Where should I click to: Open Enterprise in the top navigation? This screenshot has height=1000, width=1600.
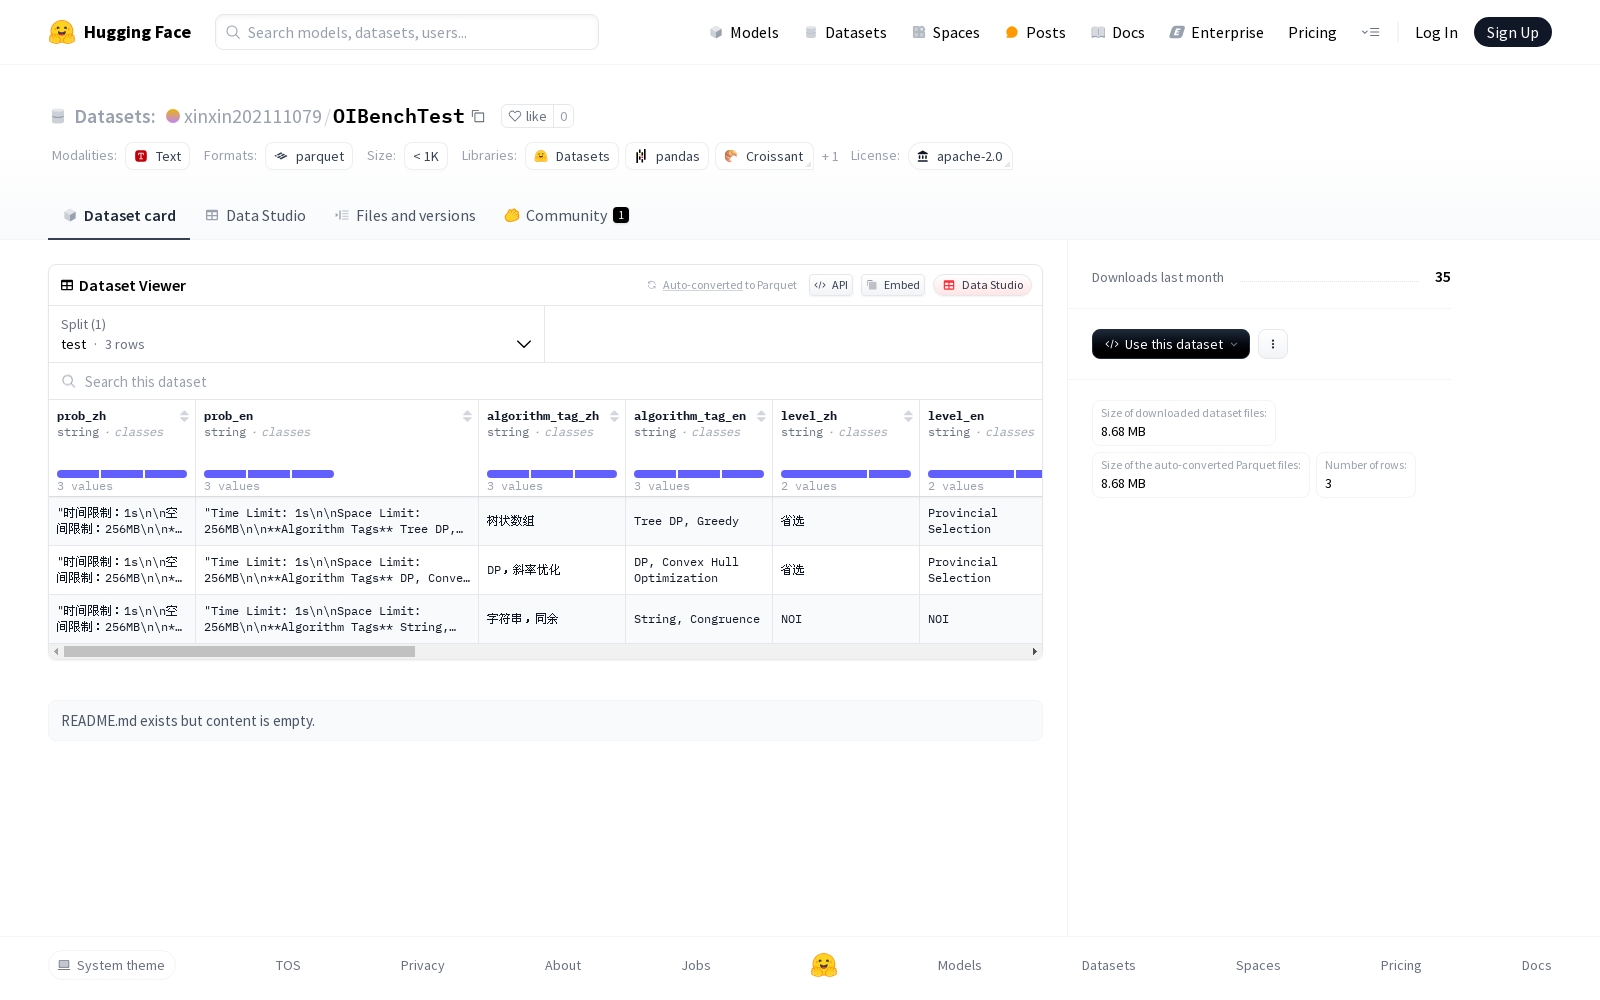coord(1217,32)
